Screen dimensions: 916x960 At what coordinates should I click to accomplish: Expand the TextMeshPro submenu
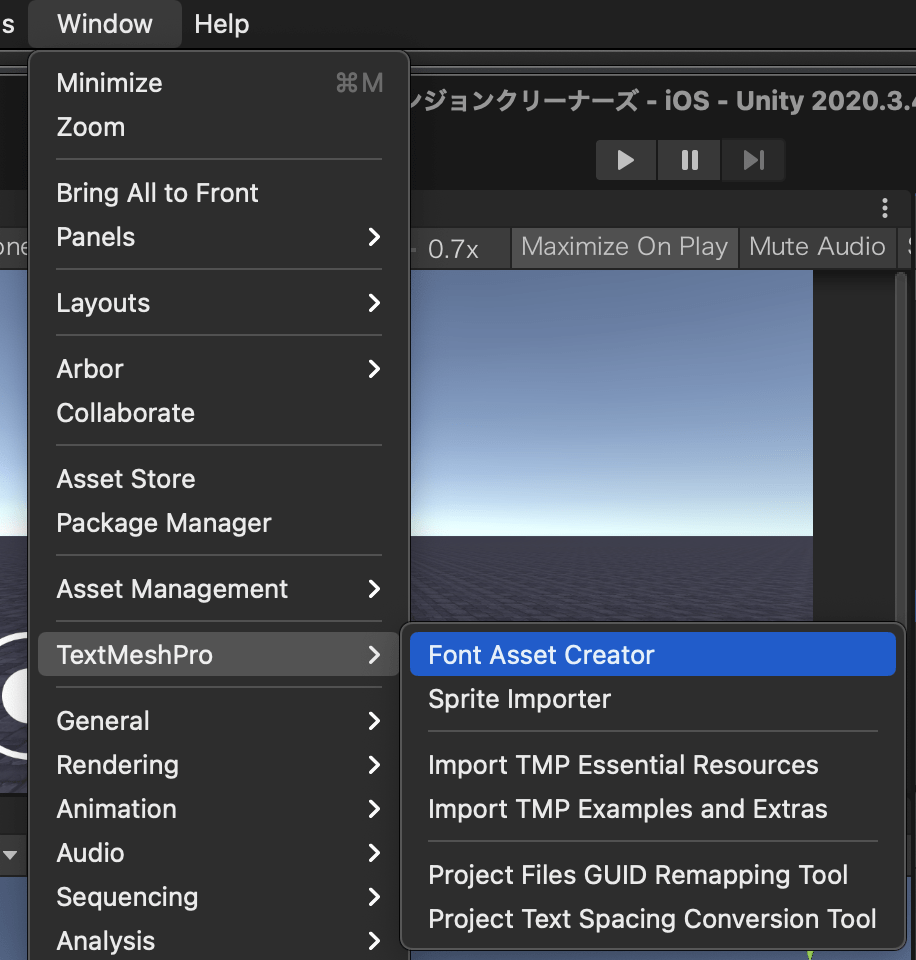(x=219, y=655)
